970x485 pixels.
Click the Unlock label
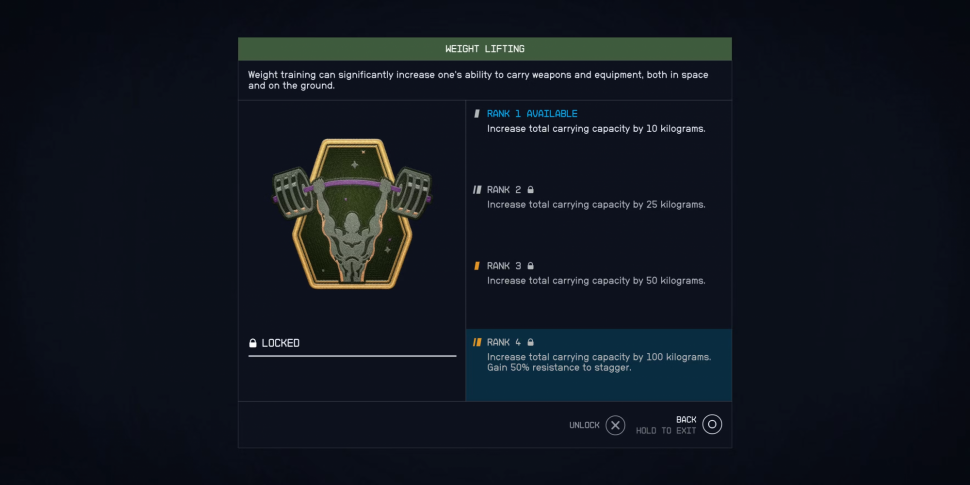click(x=584, y=425)
